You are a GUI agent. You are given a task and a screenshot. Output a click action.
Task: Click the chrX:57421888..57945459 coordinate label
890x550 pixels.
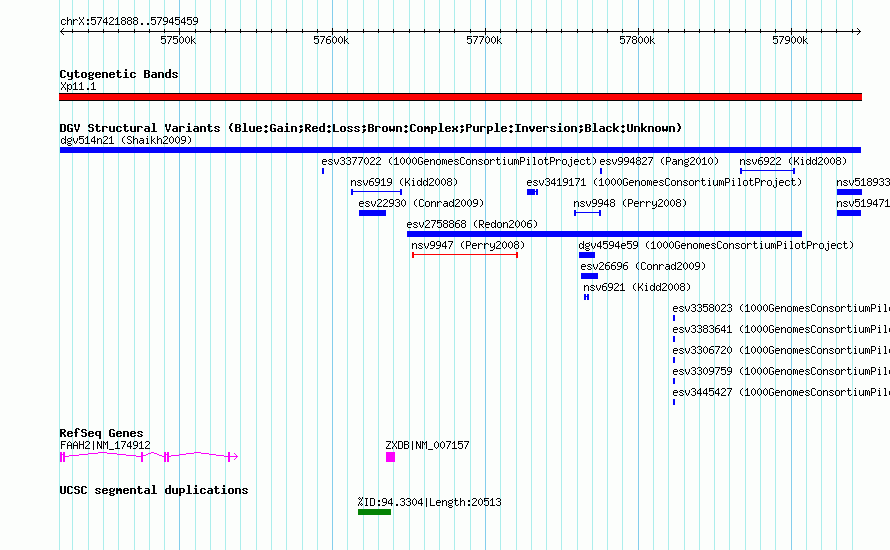pos(129,22)
